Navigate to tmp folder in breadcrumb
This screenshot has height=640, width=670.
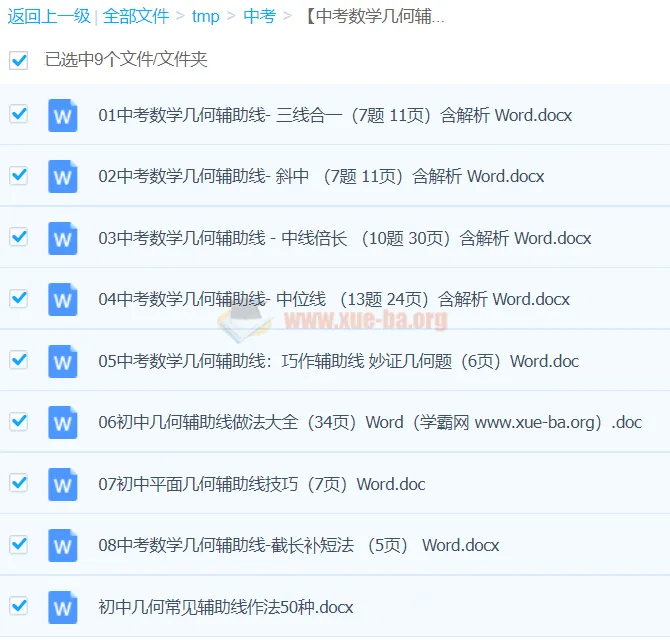tap(205, 16)
